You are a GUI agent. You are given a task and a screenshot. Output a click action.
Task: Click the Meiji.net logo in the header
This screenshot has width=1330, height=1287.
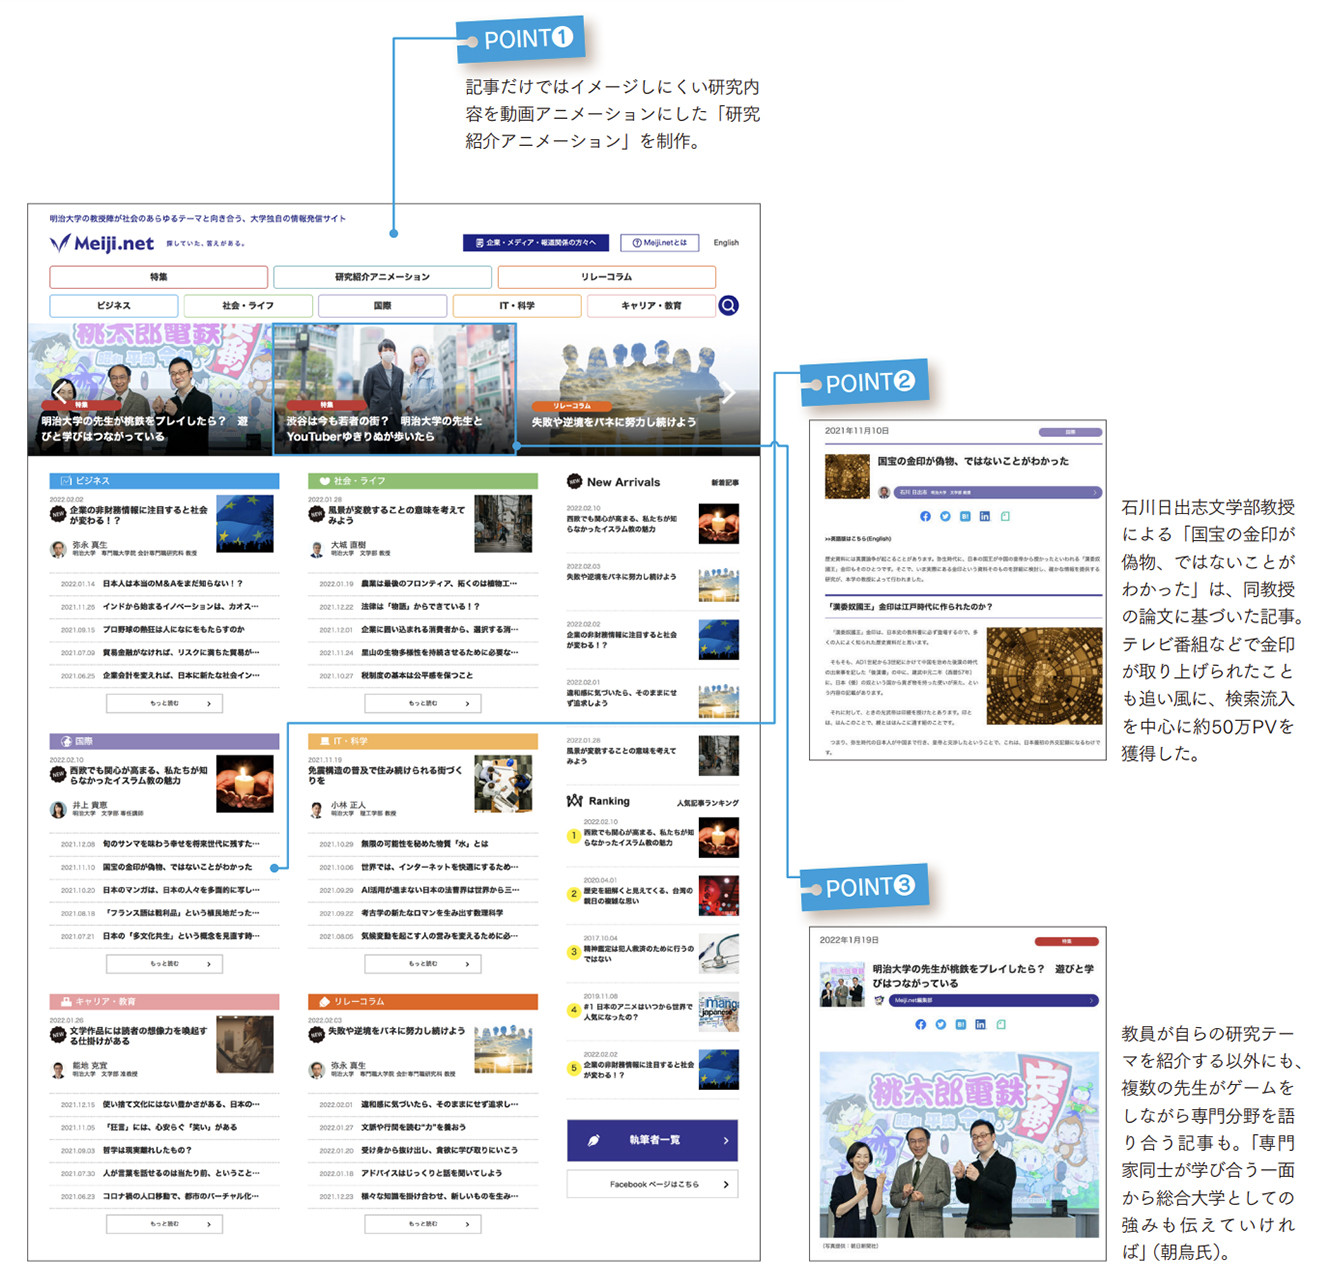point(102,243)
